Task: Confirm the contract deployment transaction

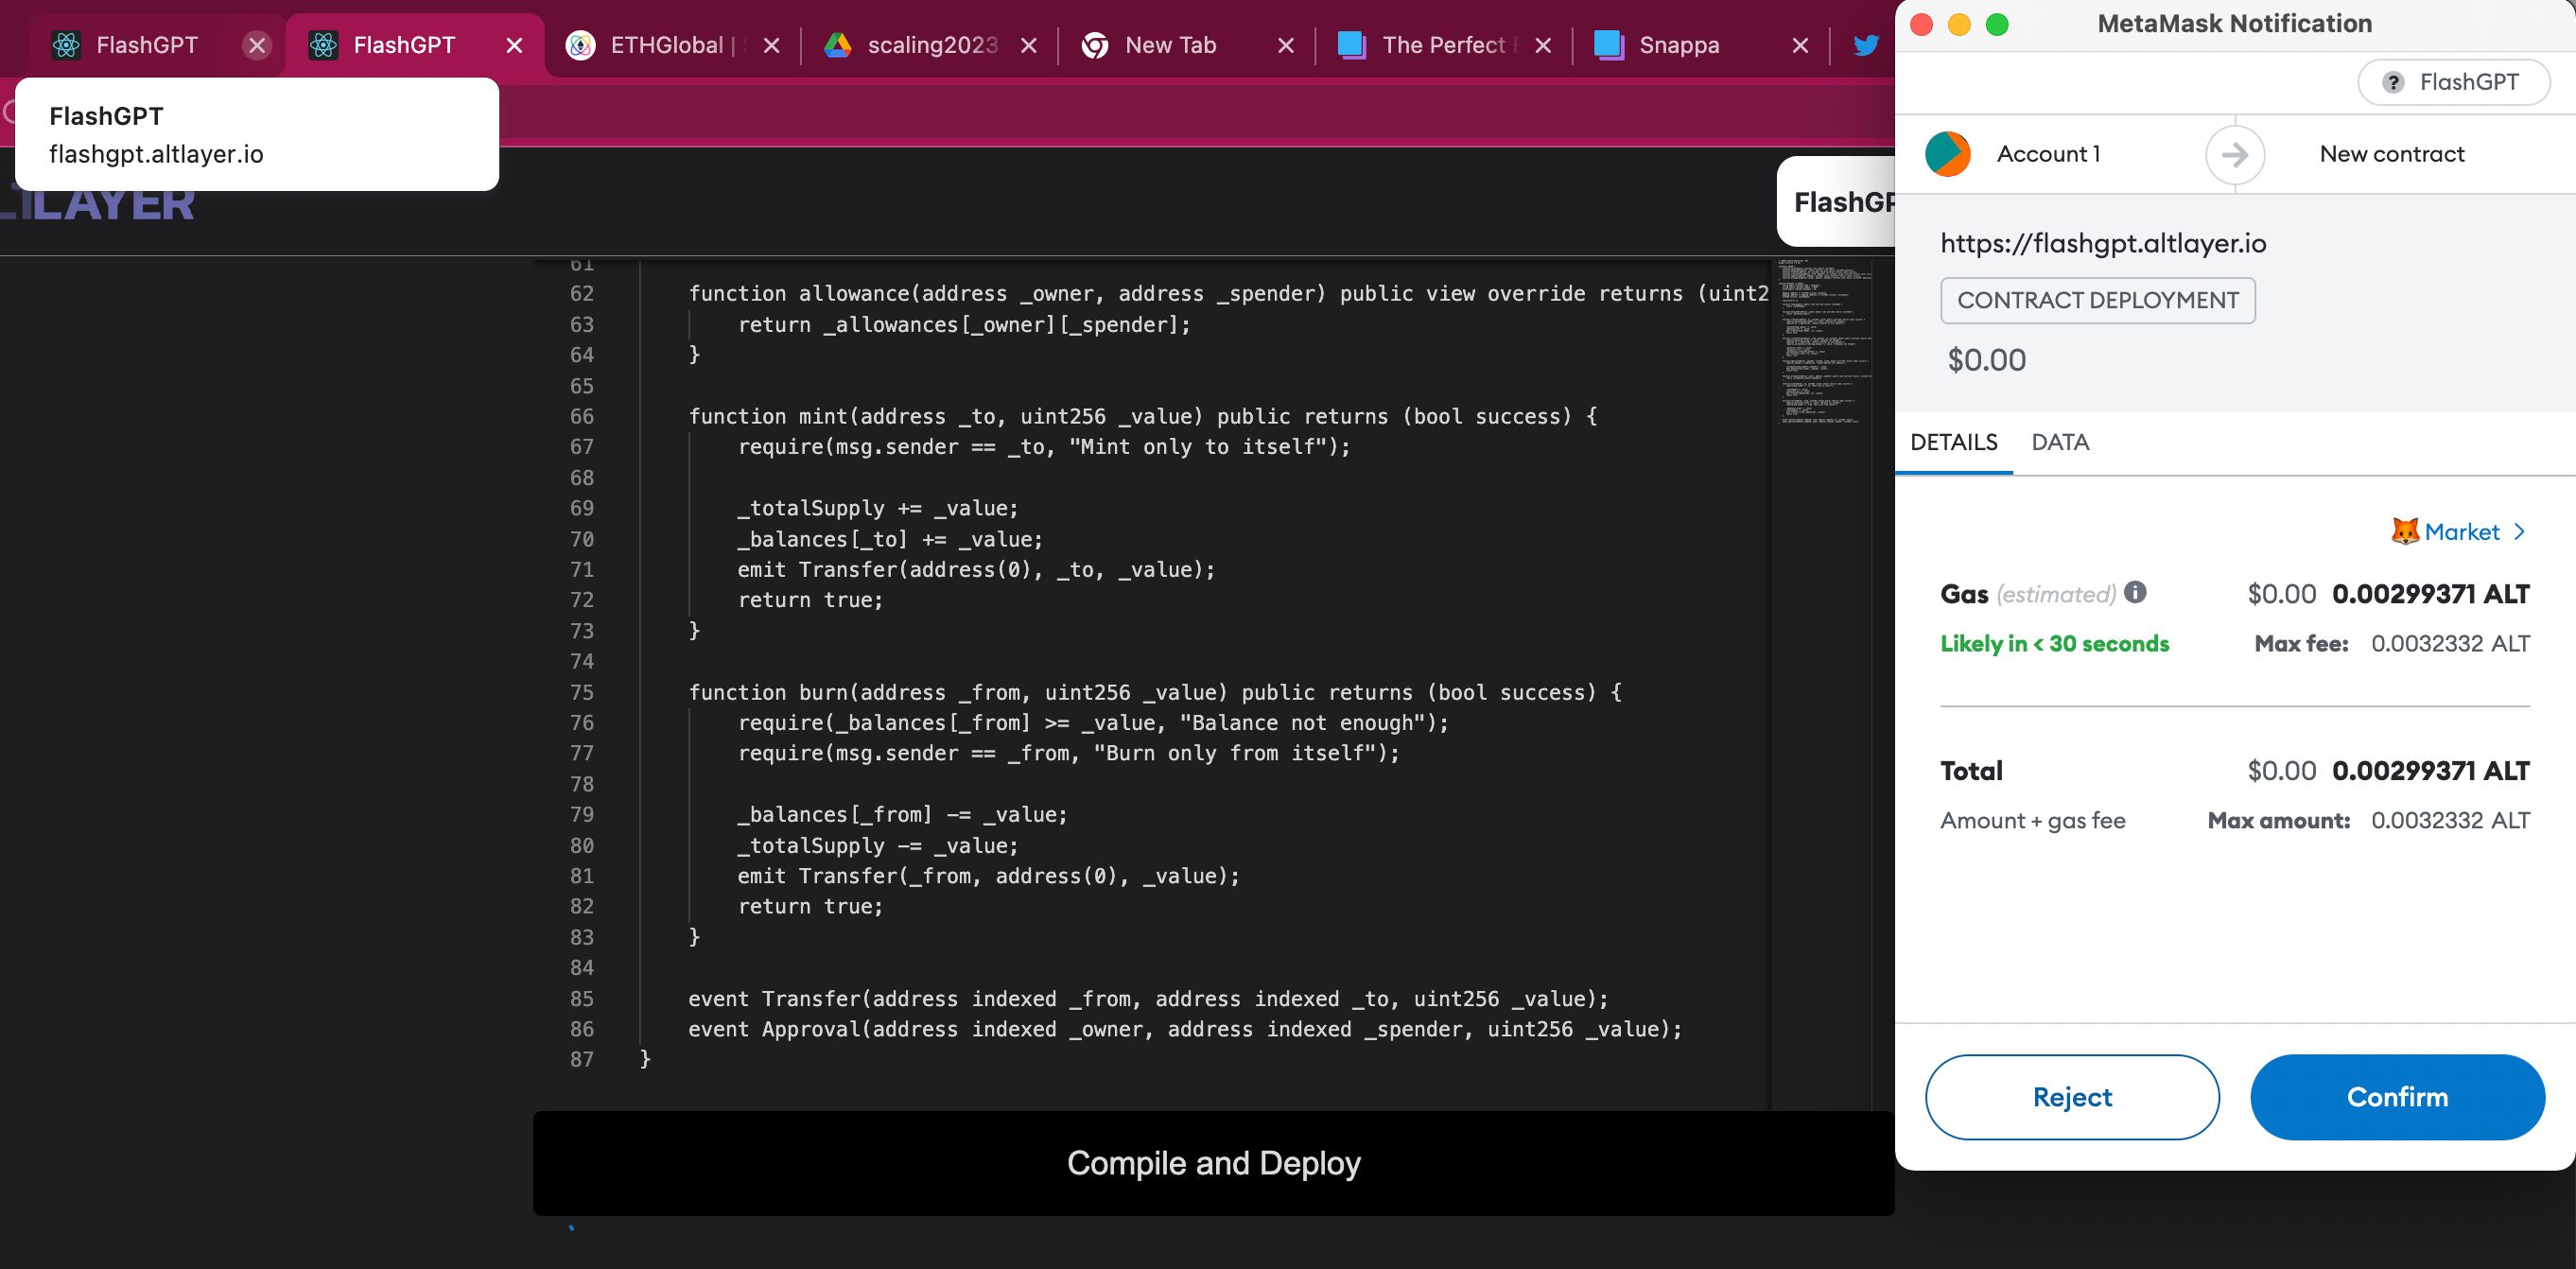Action: (x=2397, y=1097)
